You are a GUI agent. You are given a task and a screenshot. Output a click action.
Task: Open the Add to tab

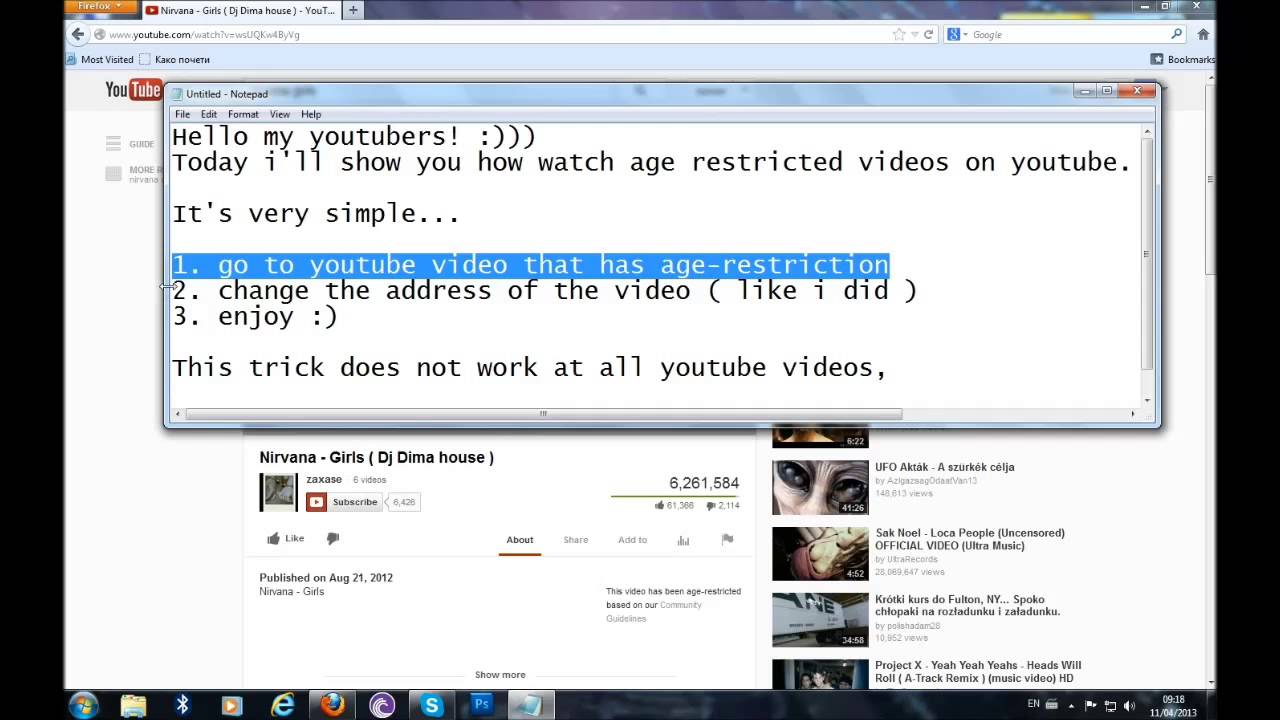632,540
